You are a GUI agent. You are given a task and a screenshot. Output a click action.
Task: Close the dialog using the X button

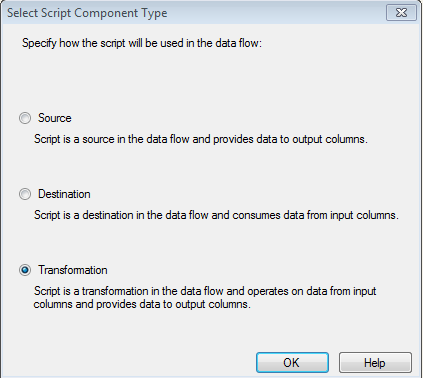coord(401,13)
